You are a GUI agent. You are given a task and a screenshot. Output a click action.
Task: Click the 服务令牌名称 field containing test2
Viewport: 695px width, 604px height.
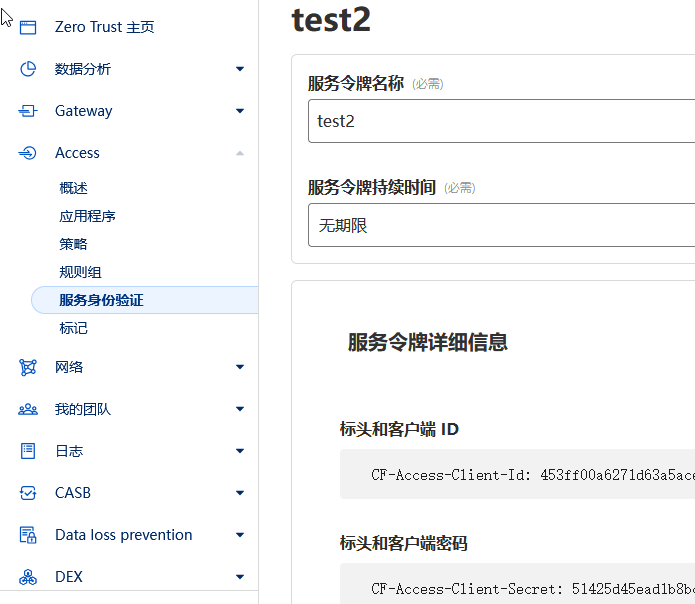pos(501,121)
